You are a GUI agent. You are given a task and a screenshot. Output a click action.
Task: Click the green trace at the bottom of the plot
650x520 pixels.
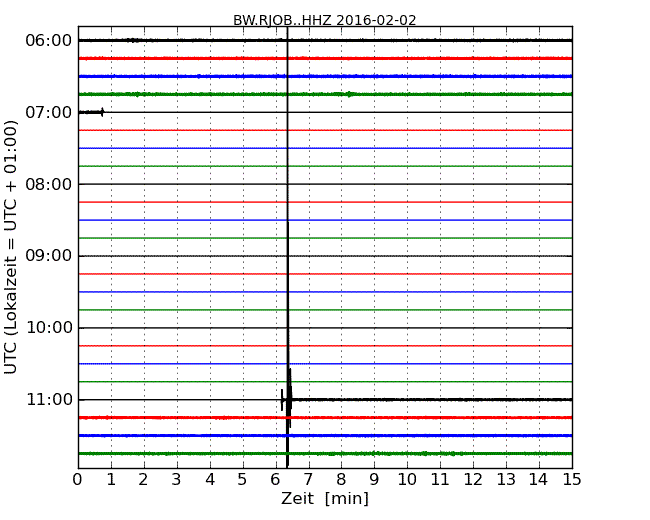coord(325,454)
